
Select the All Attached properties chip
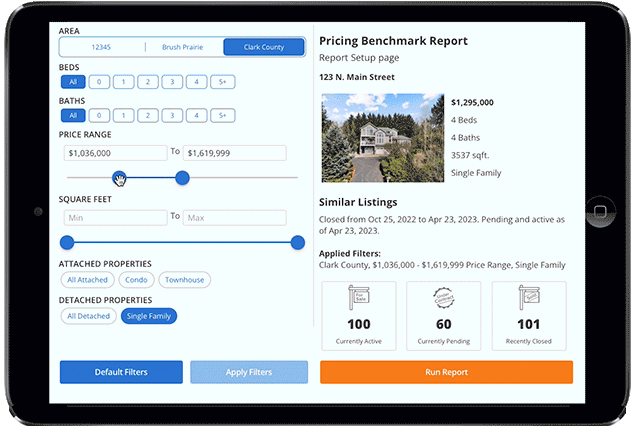click(88, 280)
